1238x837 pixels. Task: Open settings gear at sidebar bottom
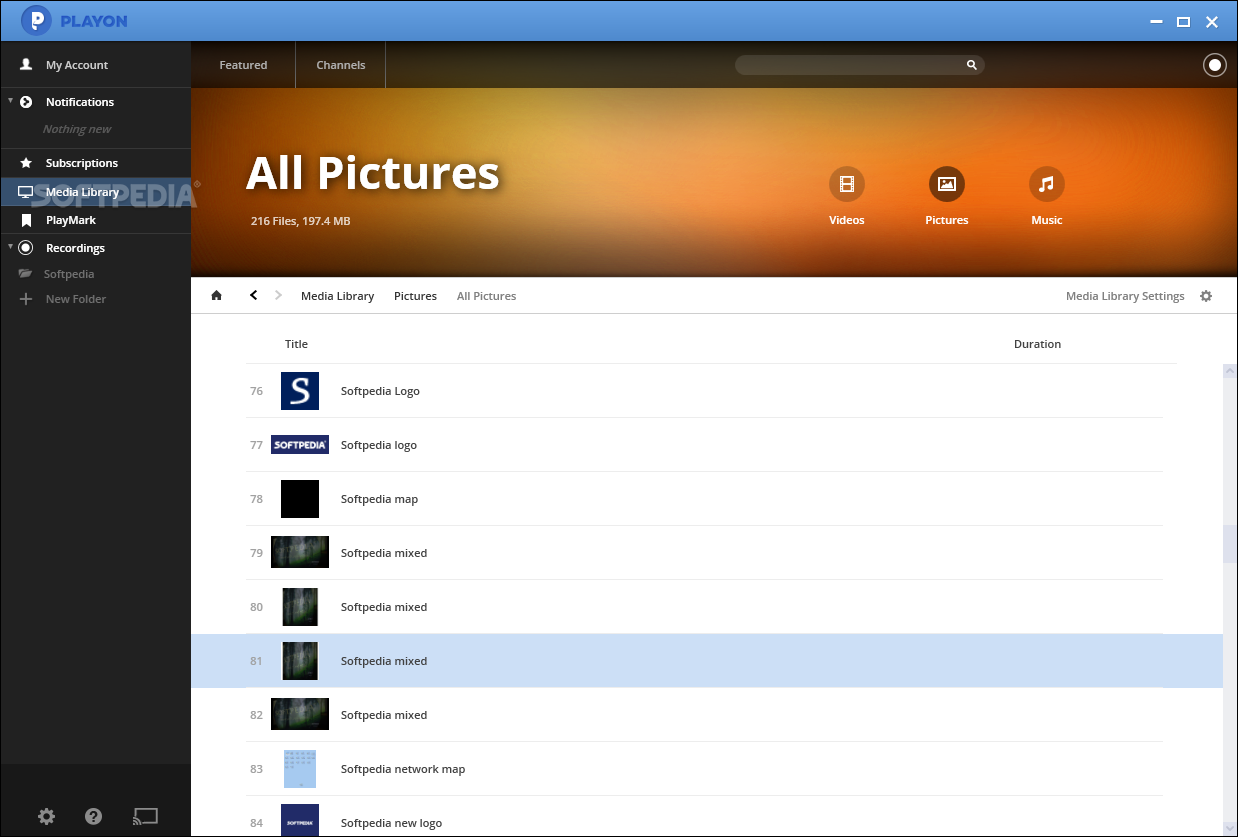click(47, 816)
